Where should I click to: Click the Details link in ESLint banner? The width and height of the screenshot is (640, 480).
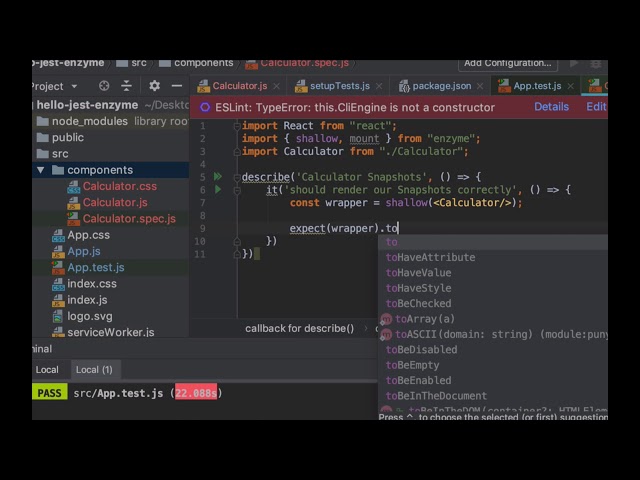(551, 107)
